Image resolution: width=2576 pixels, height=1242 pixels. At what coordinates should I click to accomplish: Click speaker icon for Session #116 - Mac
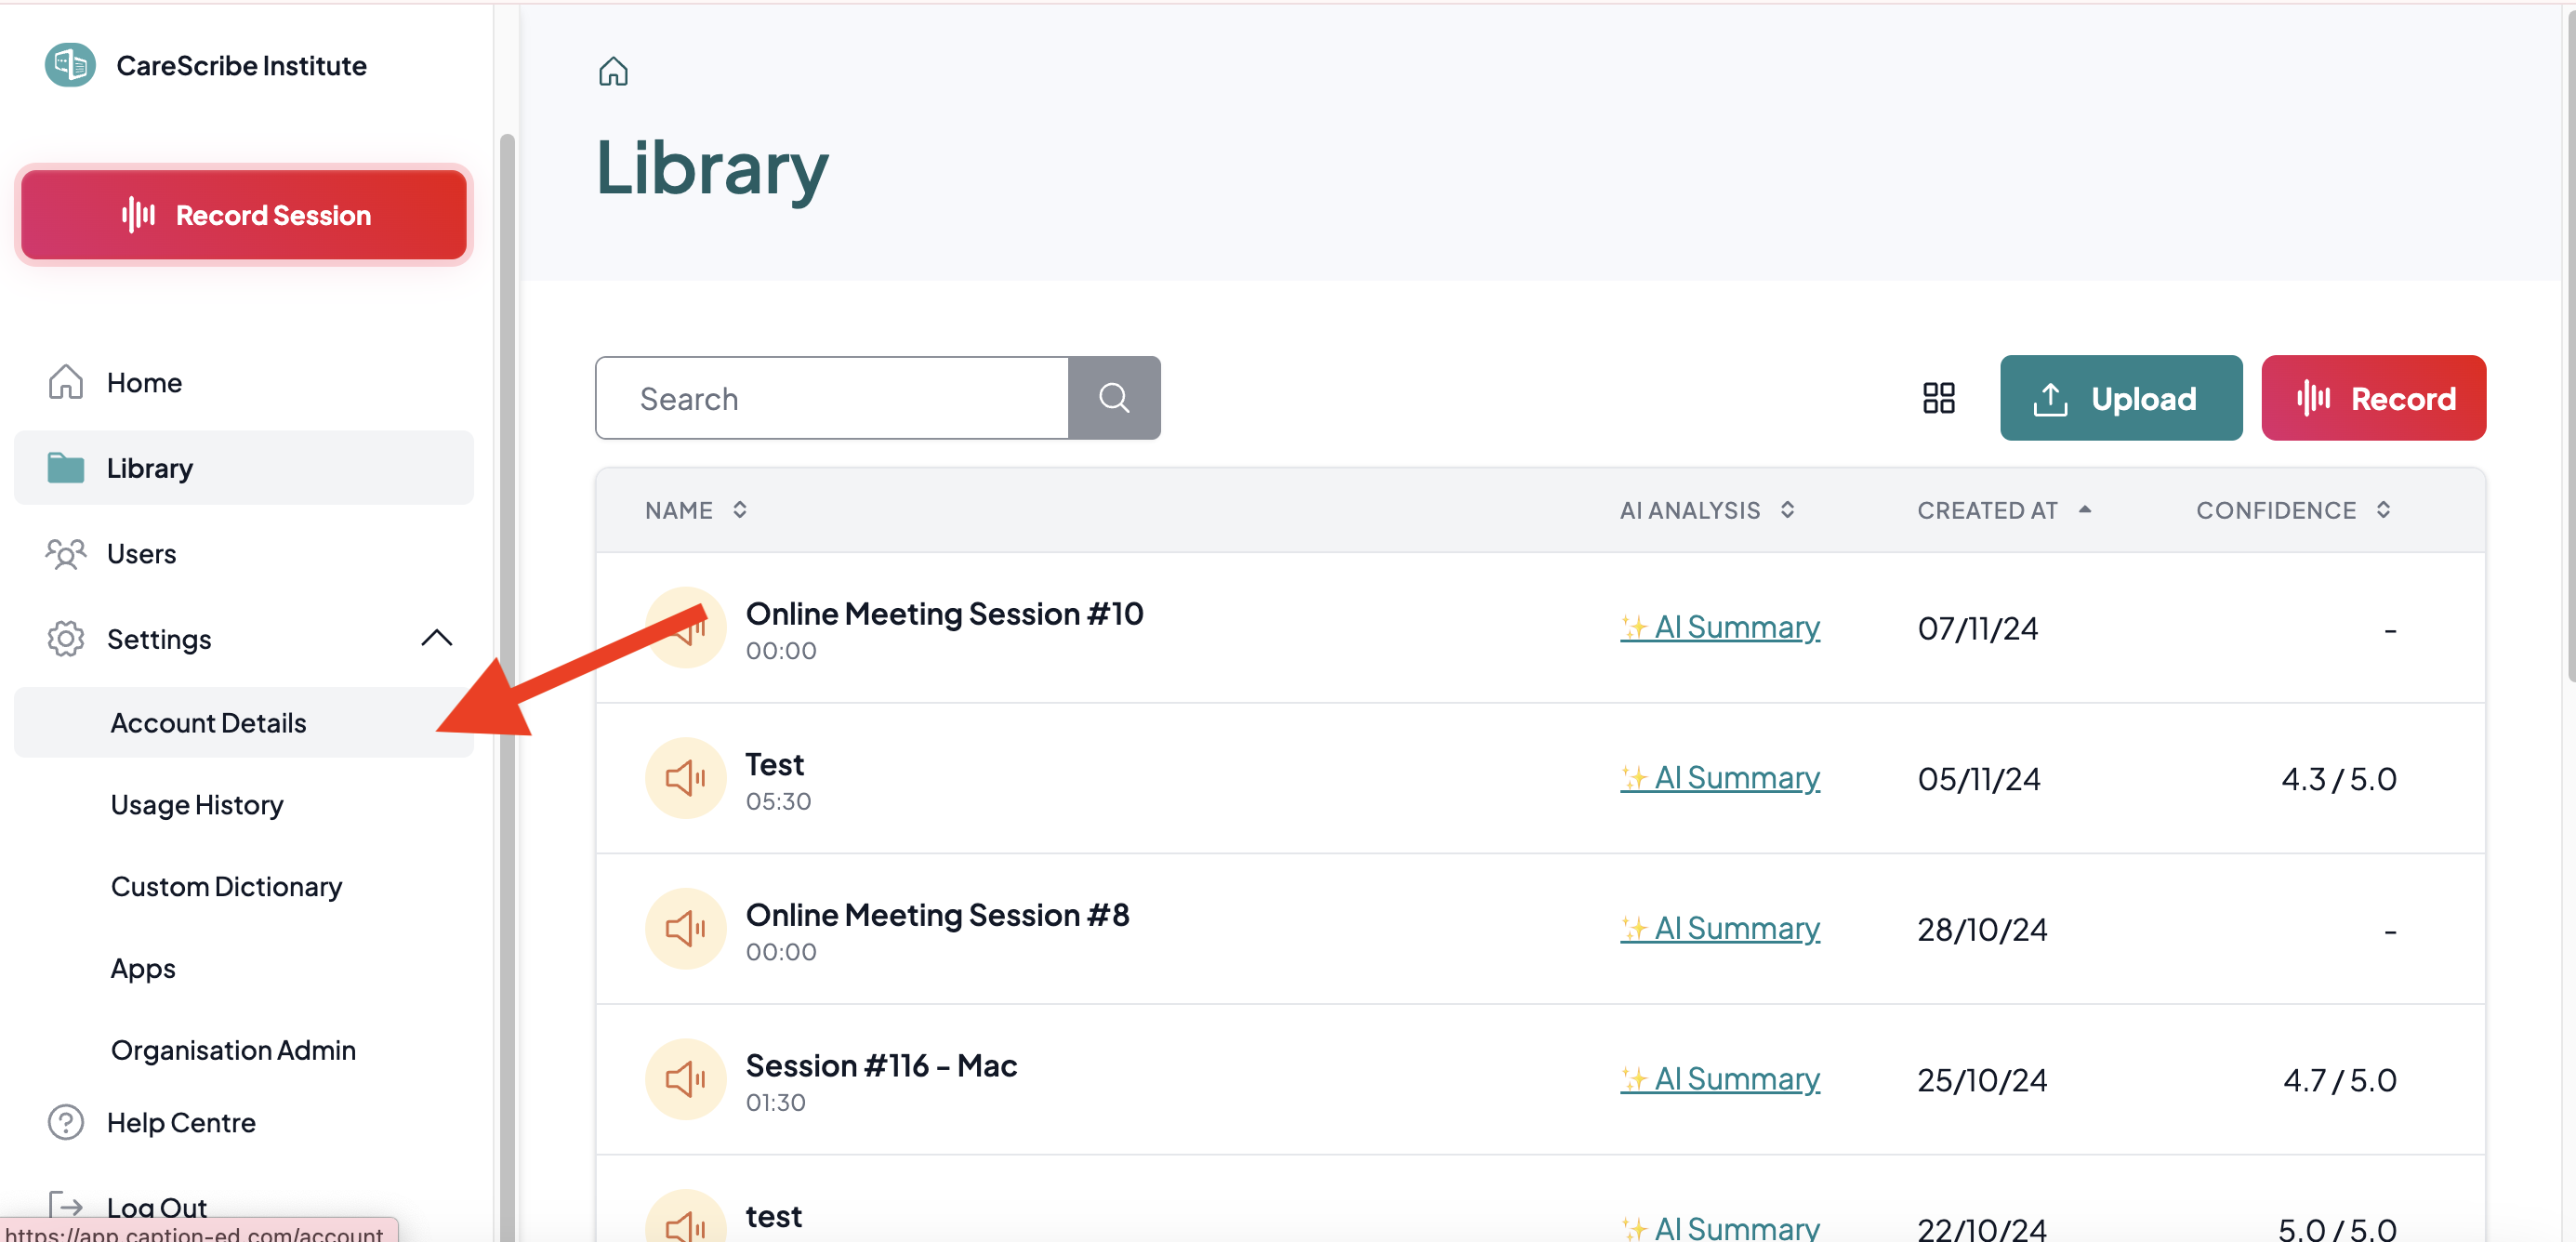685,1080
